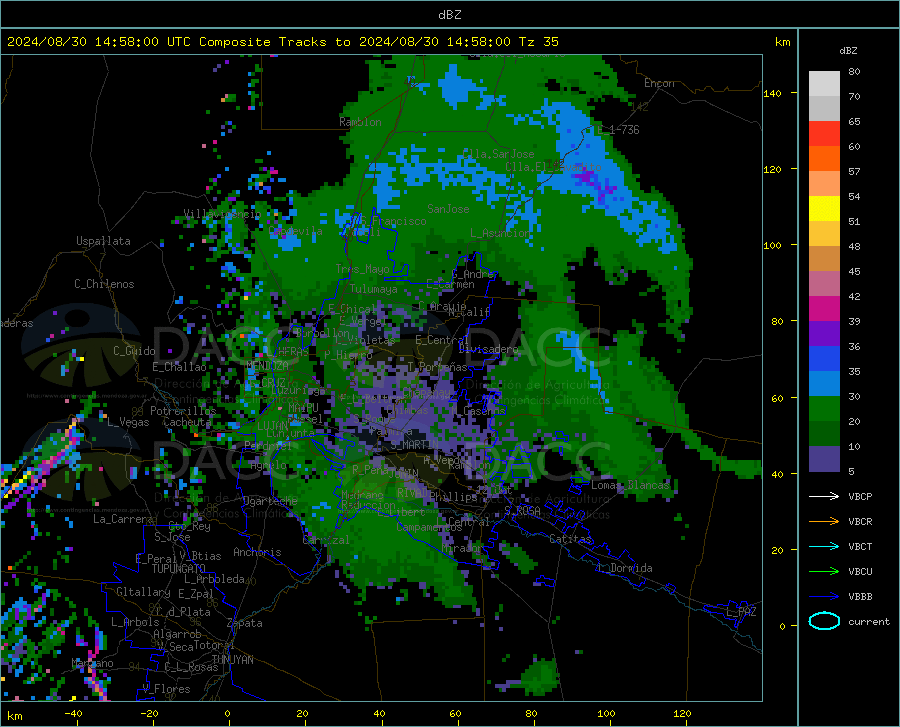900x727 pixels.
Task: Click the VBCP legend label
Action: click(860, 496)
